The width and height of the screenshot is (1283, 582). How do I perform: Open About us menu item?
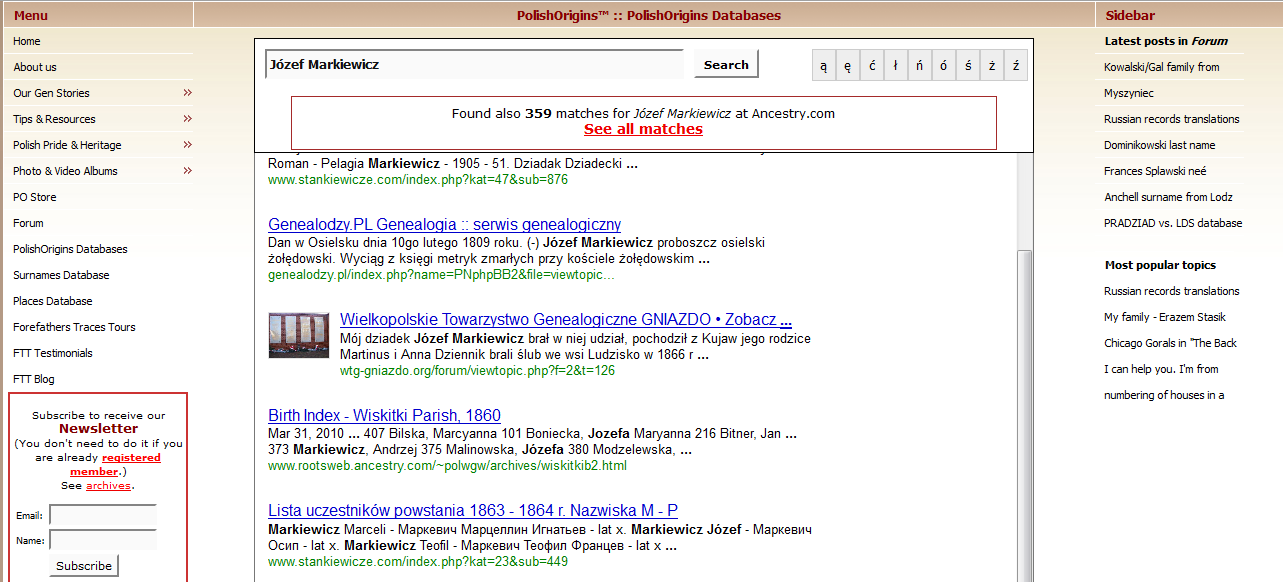coord(35,67)
